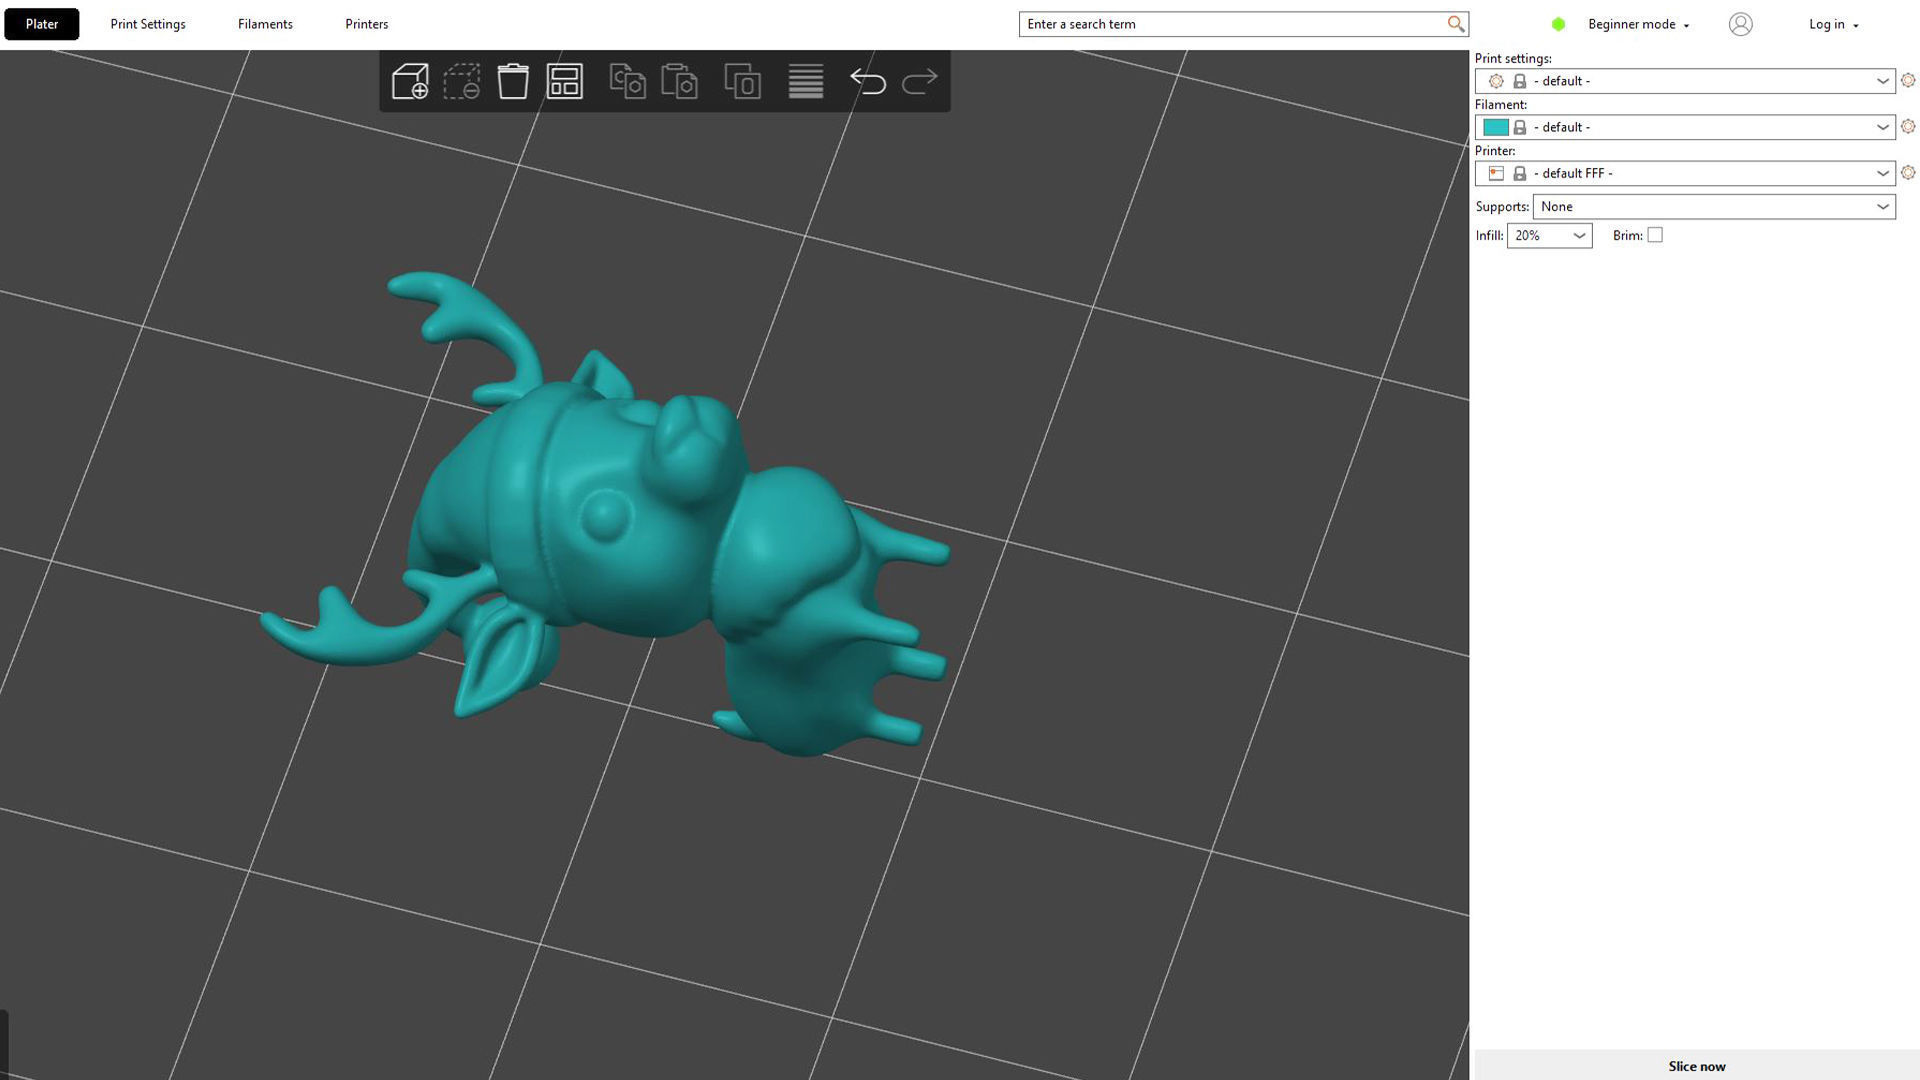Viewport: 1920px width, 1080px height.
Task: Click the Slice now button
Action: click(x=1697, y=1066)
